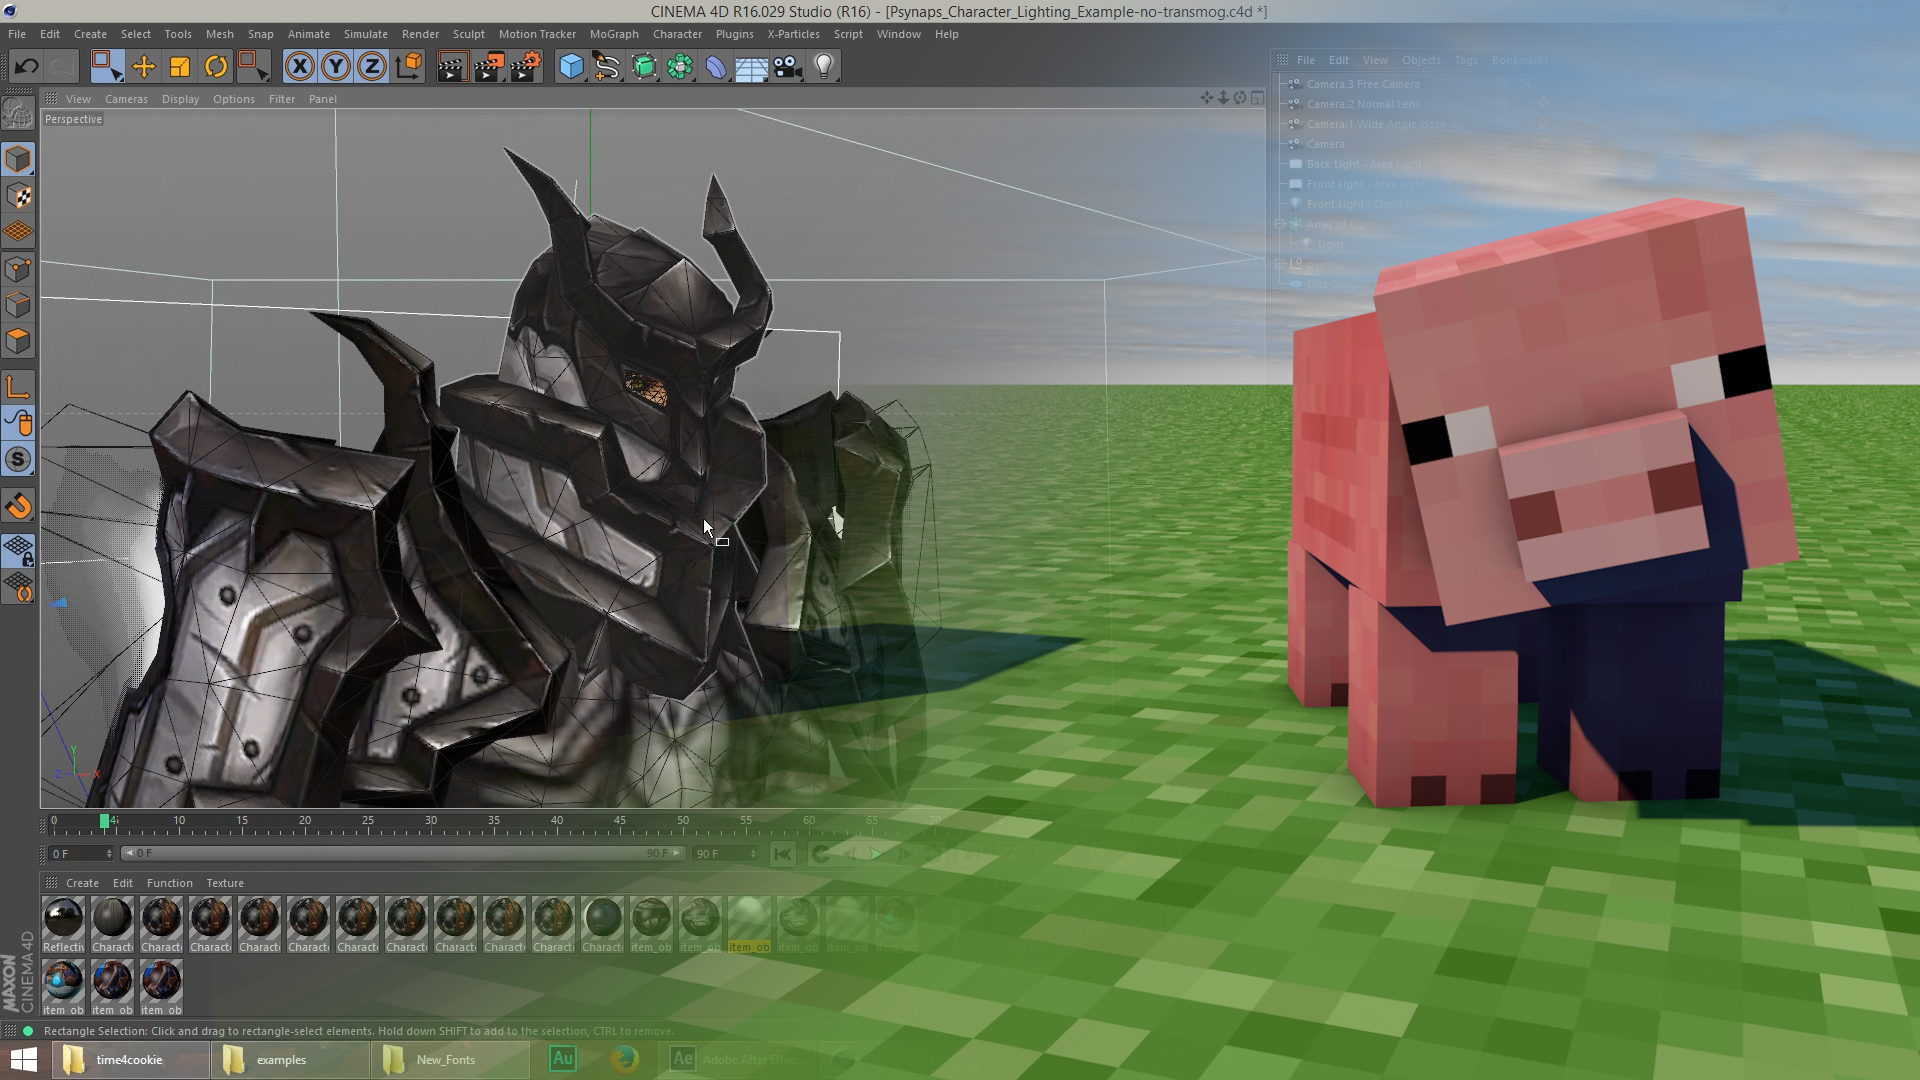Select Polygons mode icon
1920x1080 pixels.
click(18, 341)
